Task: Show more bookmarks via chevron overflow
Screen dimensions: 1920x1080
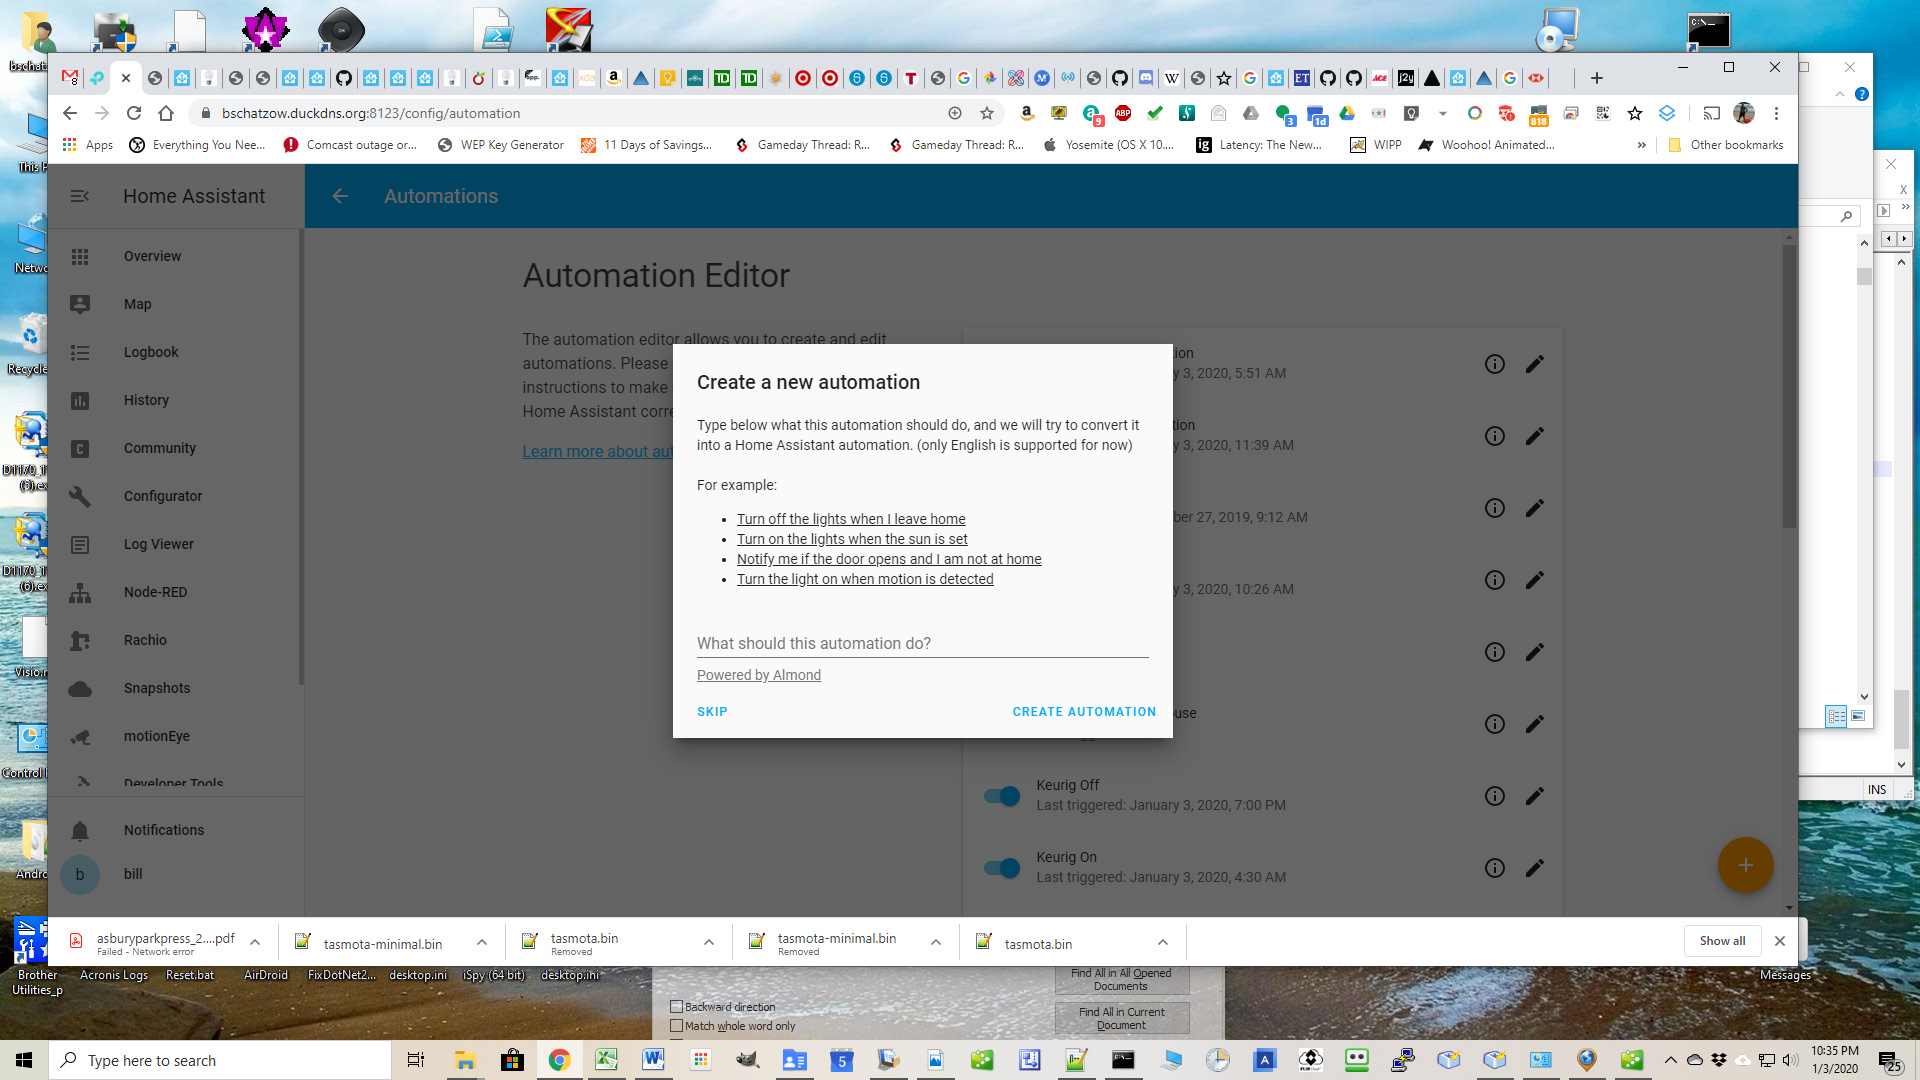Action: pos(1641,145)
